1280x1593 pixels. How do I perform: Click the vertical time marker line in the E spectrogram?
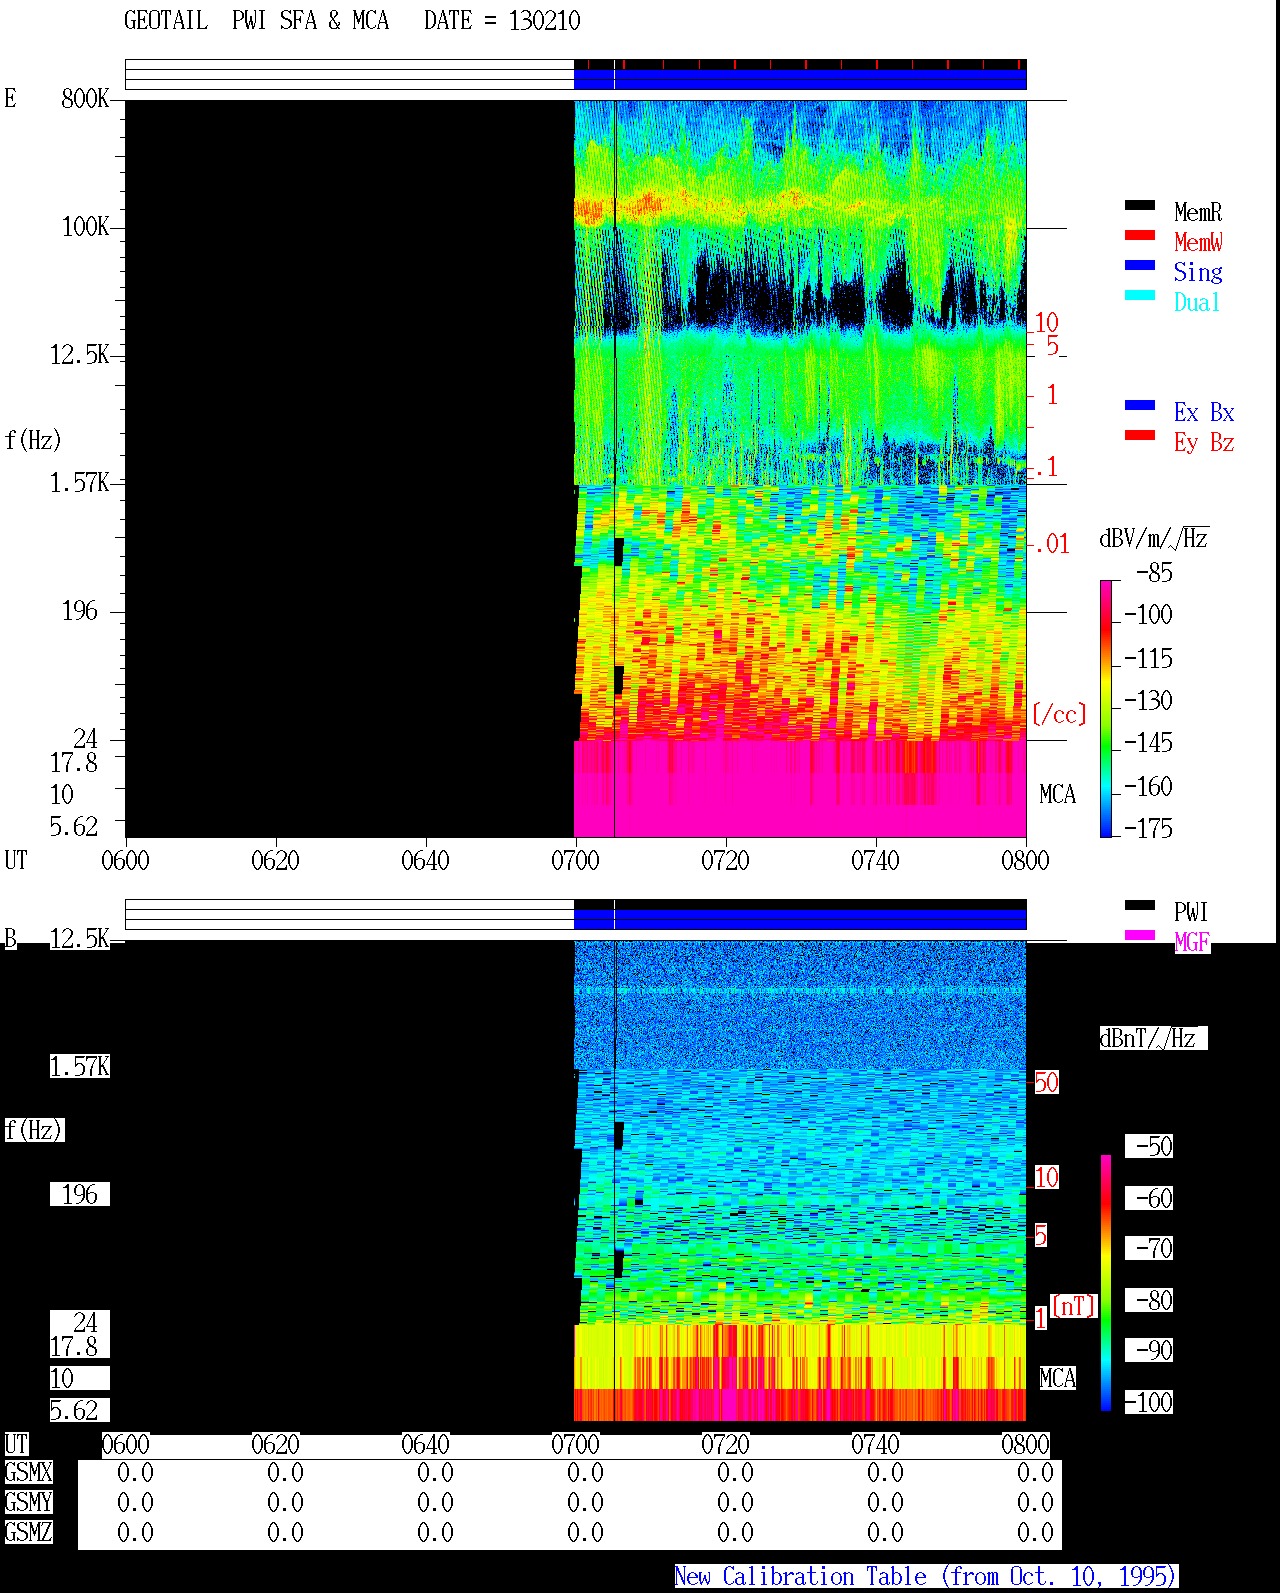614,468
